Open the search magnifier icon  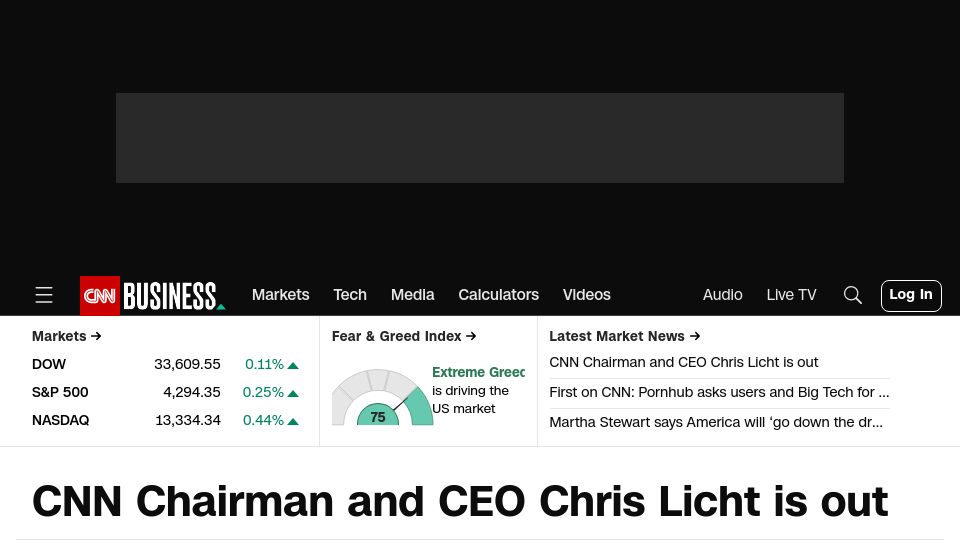pos(852,295)
